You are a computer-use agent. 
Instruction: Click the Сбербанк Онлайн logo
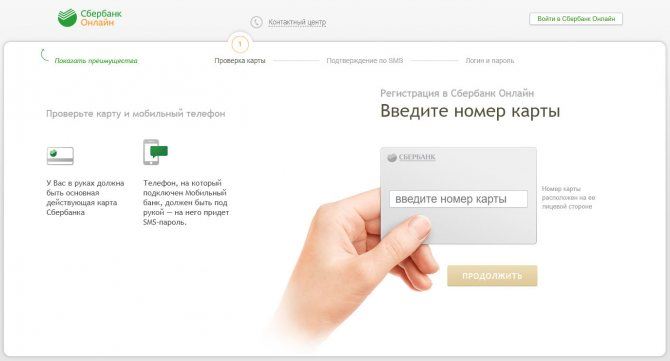[x=90, y=18]
